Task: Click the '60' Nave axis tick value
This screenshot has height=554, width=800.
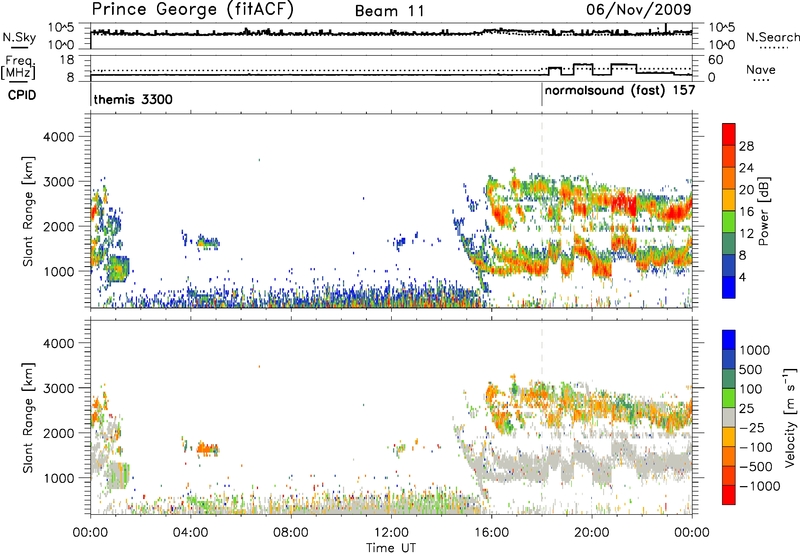Action: click(716, 60)
